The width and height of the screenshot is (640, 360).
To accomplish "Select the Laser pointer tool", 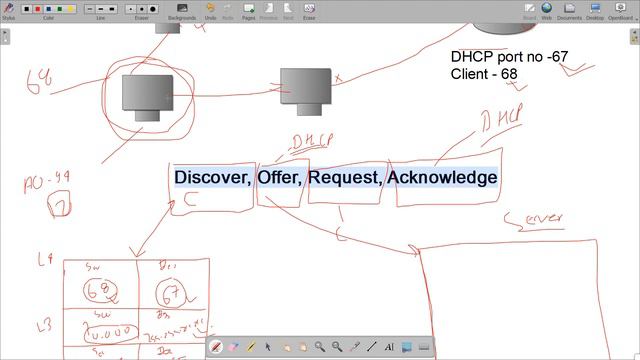I will coord(354,347).
